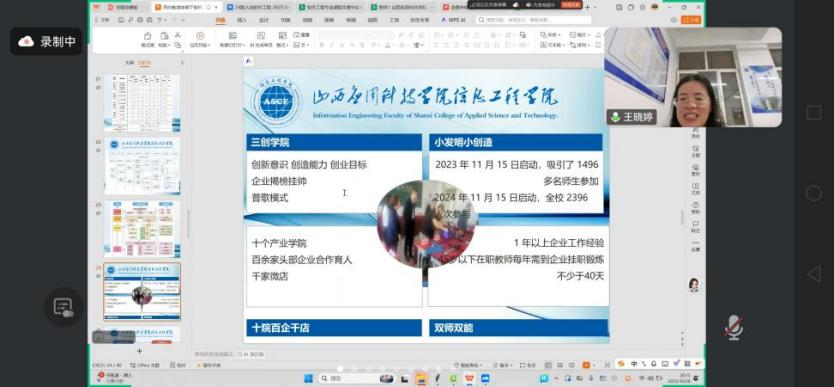
Task: Click the 十院百企千店 heading on the slide
Action: (280, 328)
